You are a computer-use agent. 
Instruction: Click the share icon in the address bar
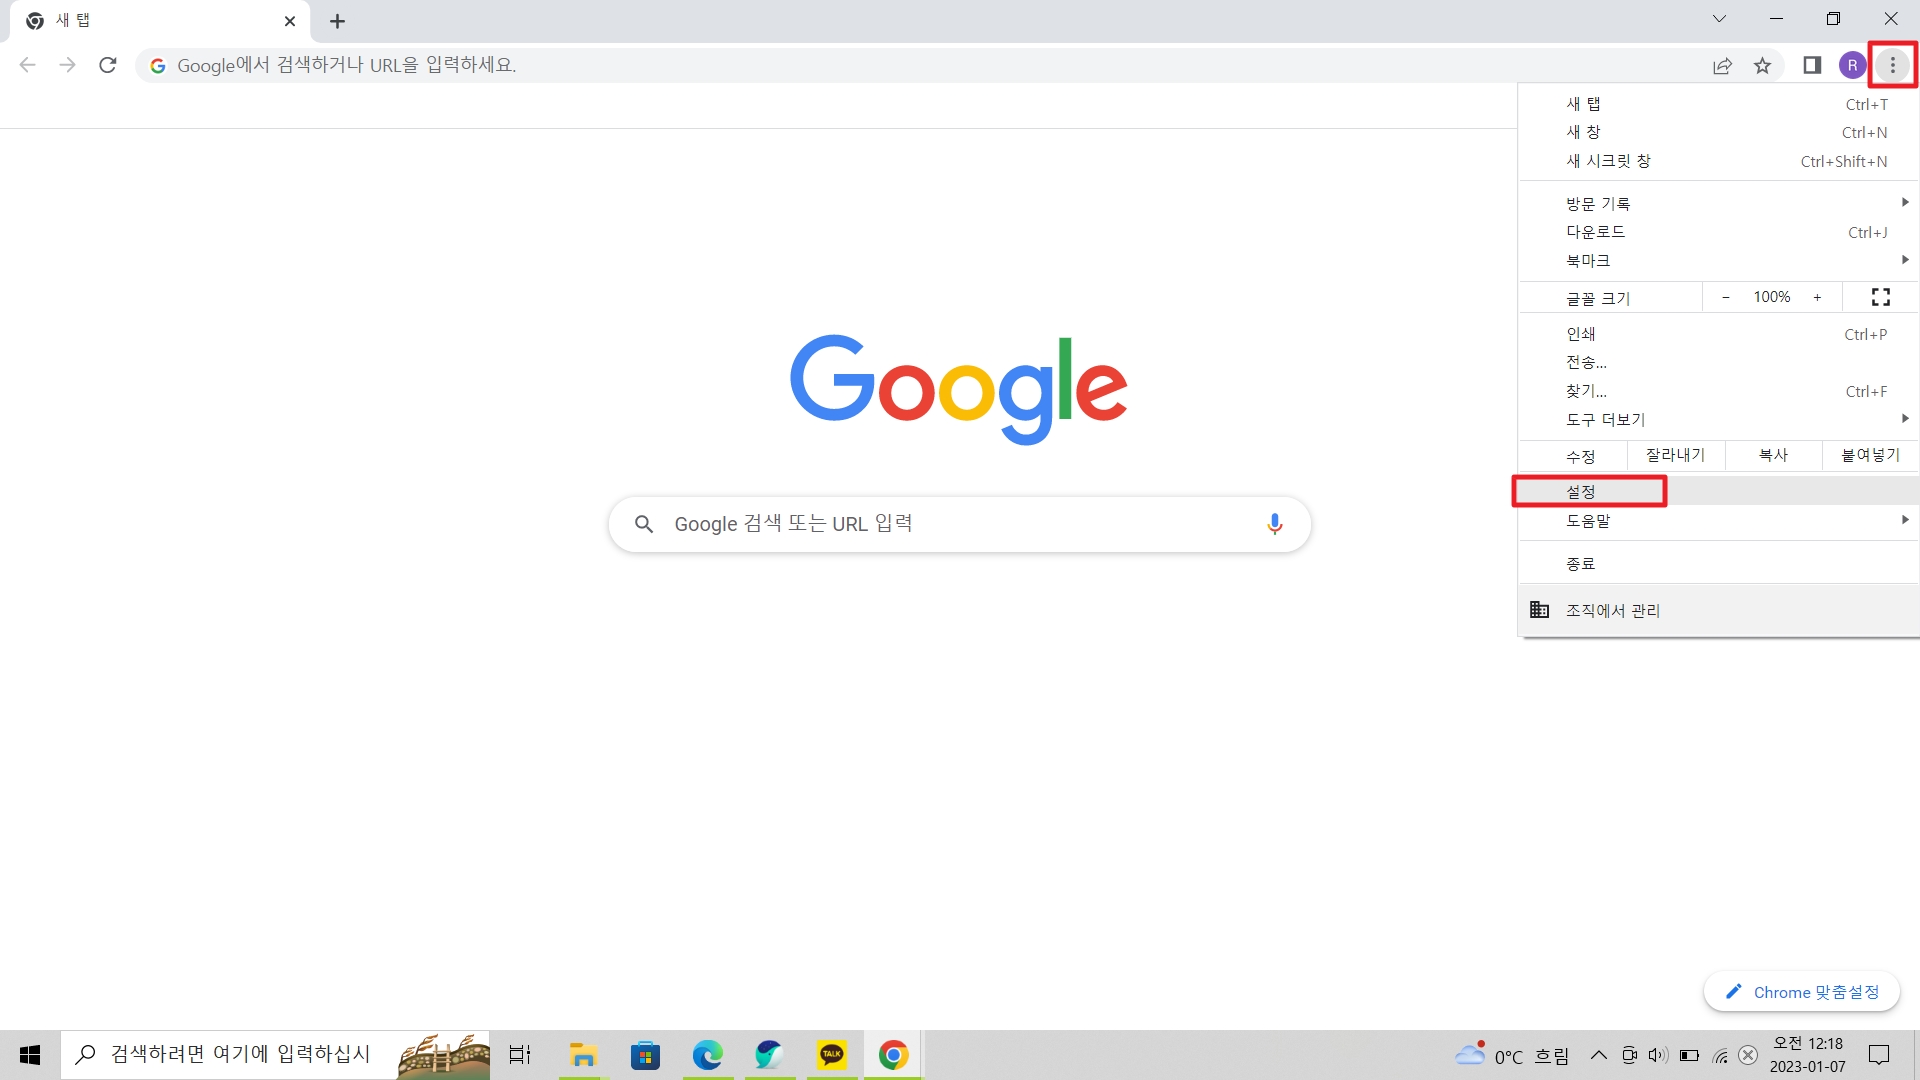1722,65
